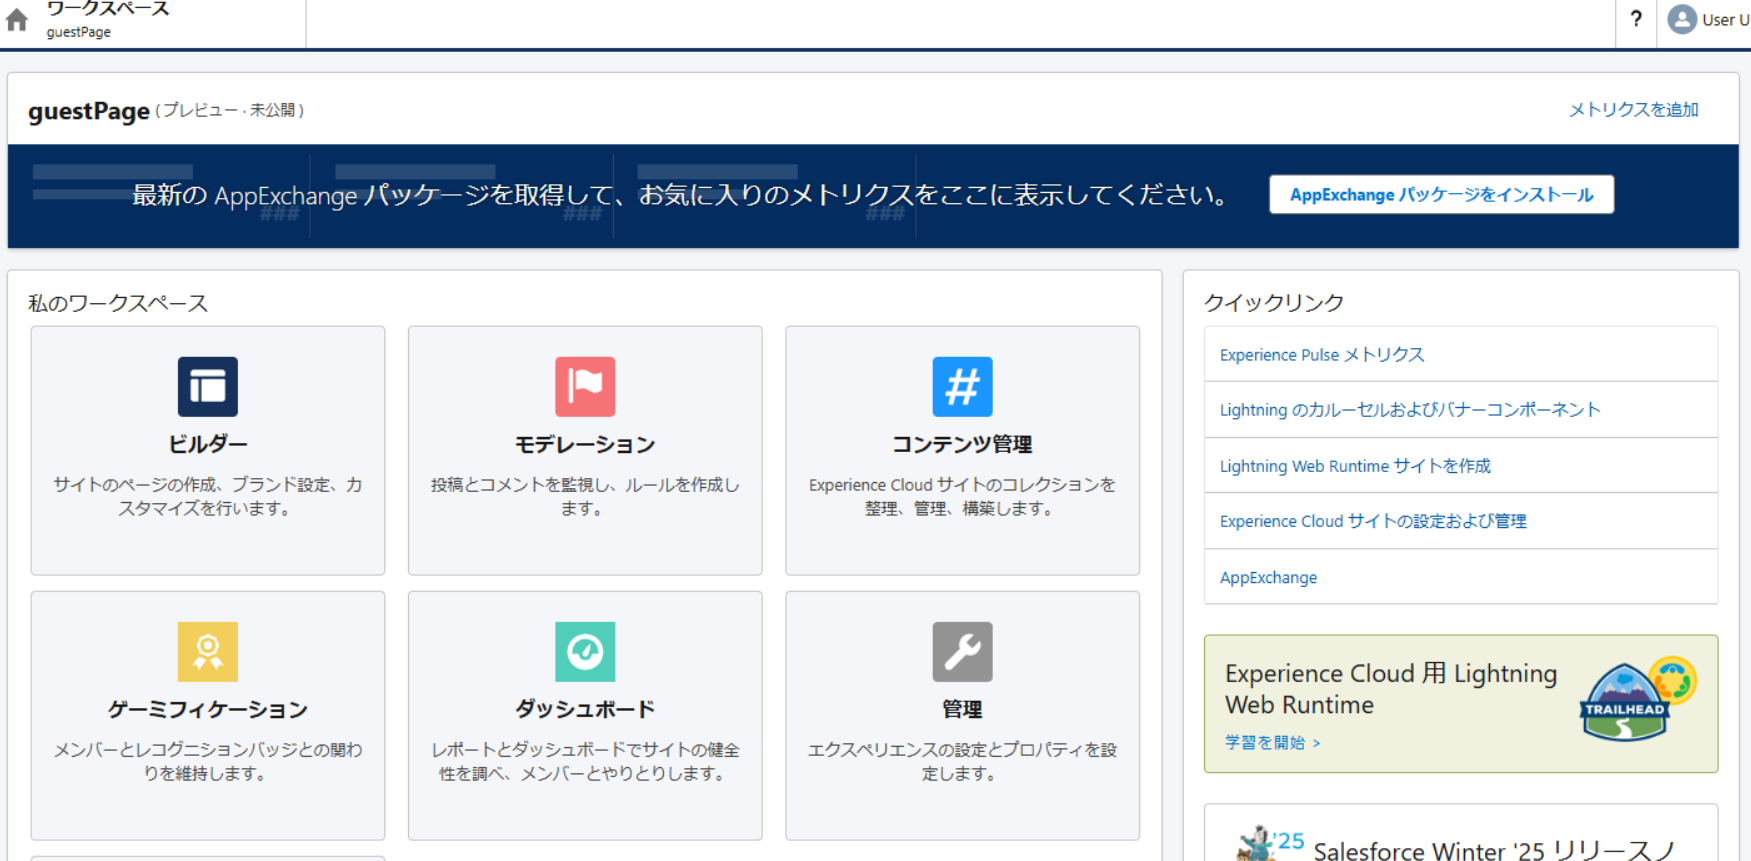Click ビルダー description about サイトのページの作成

(x=208, y=497)
